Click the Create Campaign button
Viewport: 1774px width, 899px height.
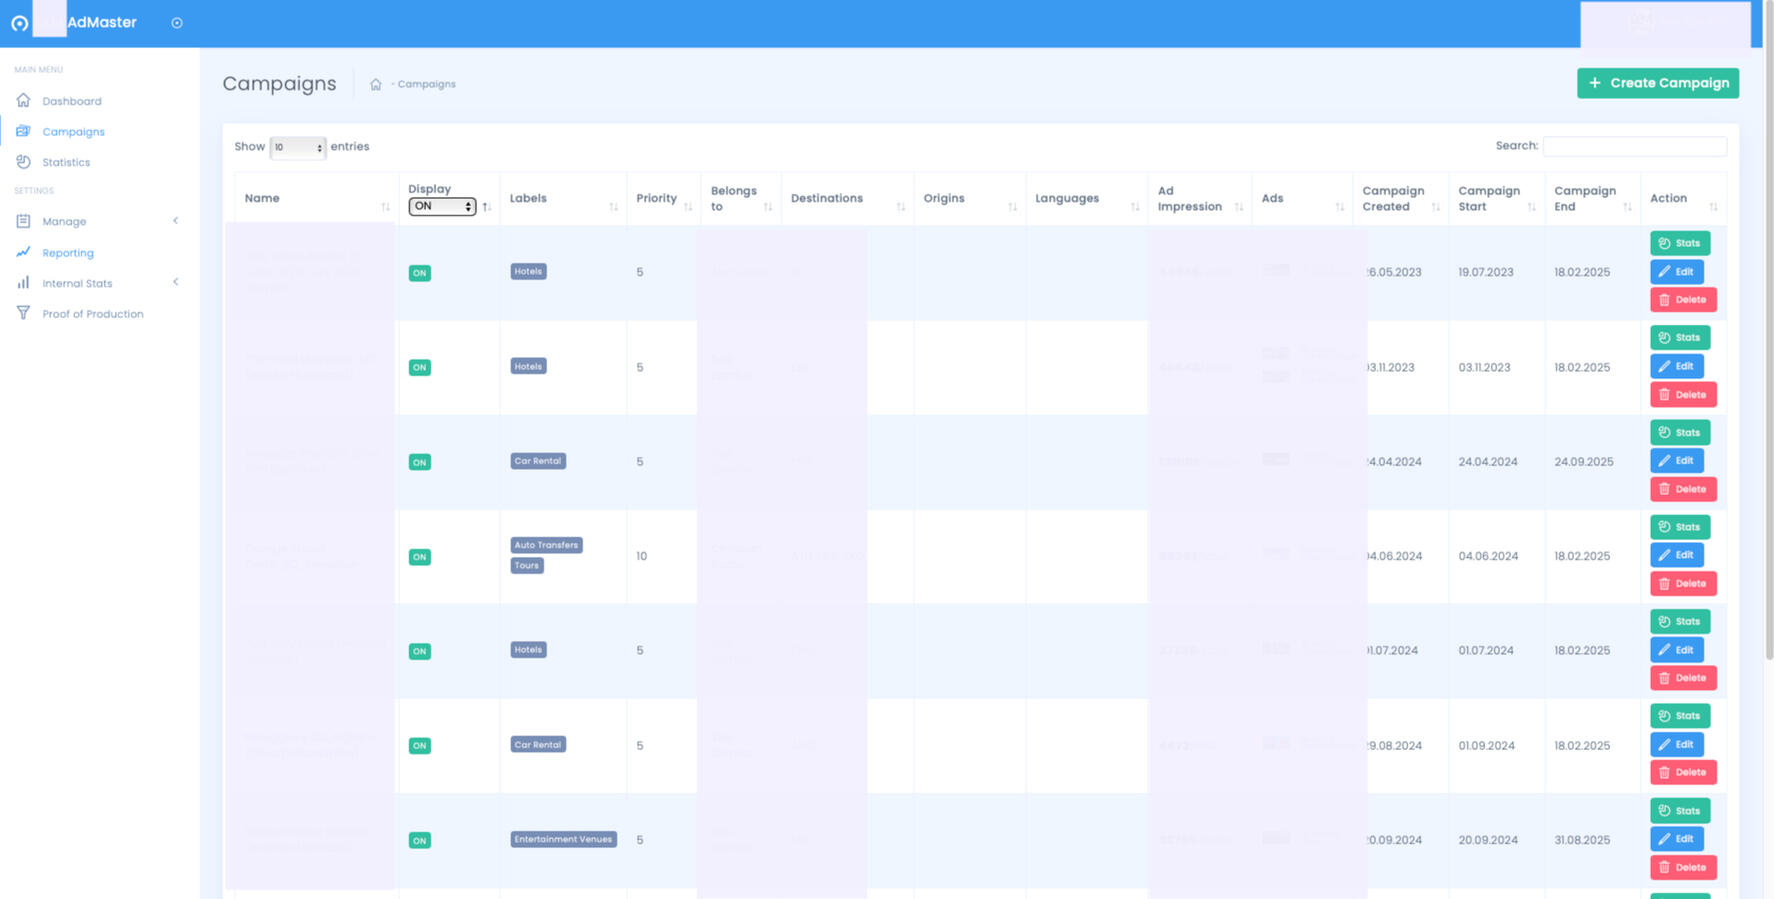pos(1657,83)
